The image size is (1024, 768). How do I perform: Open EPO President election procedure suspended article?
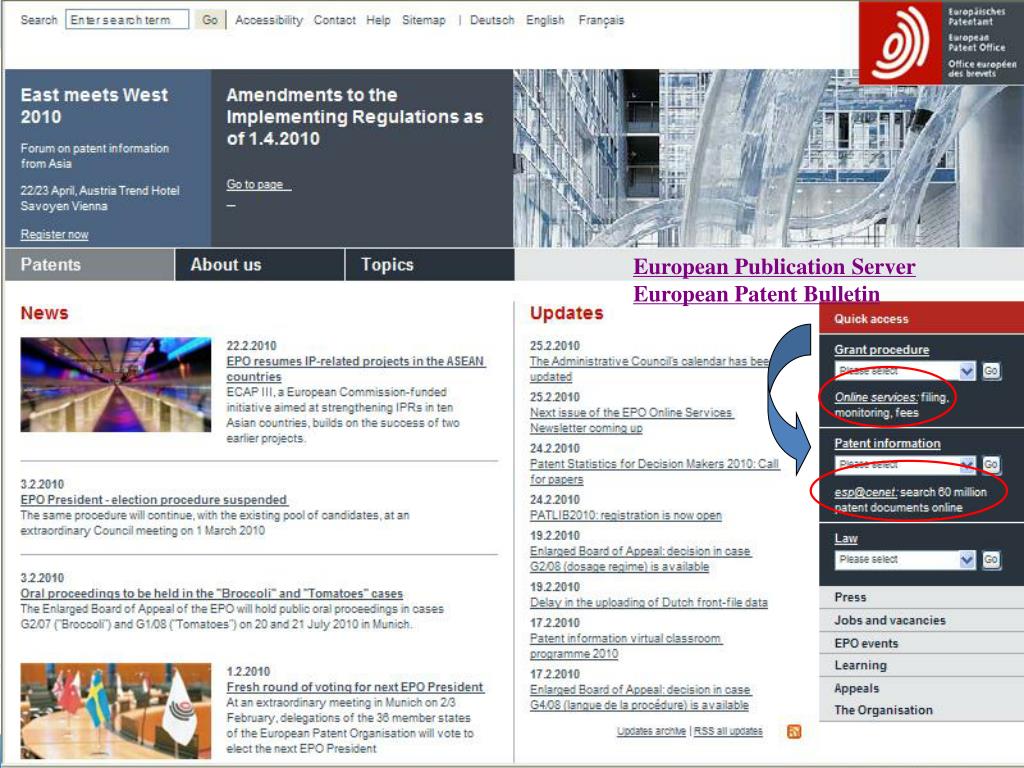154,500
